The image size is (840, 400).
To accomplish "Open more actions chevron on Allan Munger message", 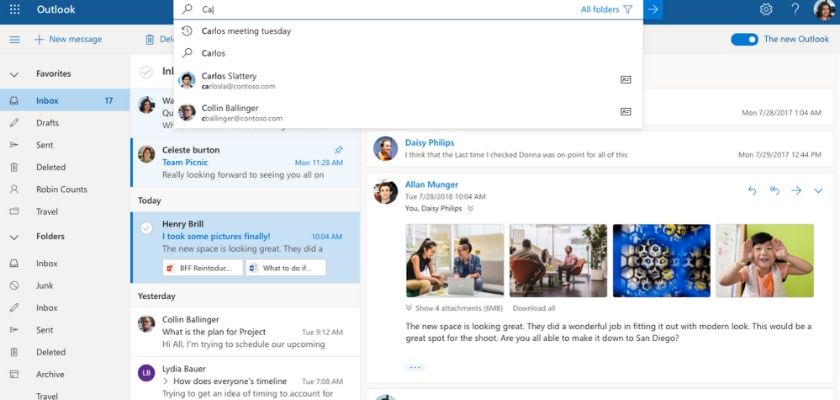I will click(x=818, y=191).
